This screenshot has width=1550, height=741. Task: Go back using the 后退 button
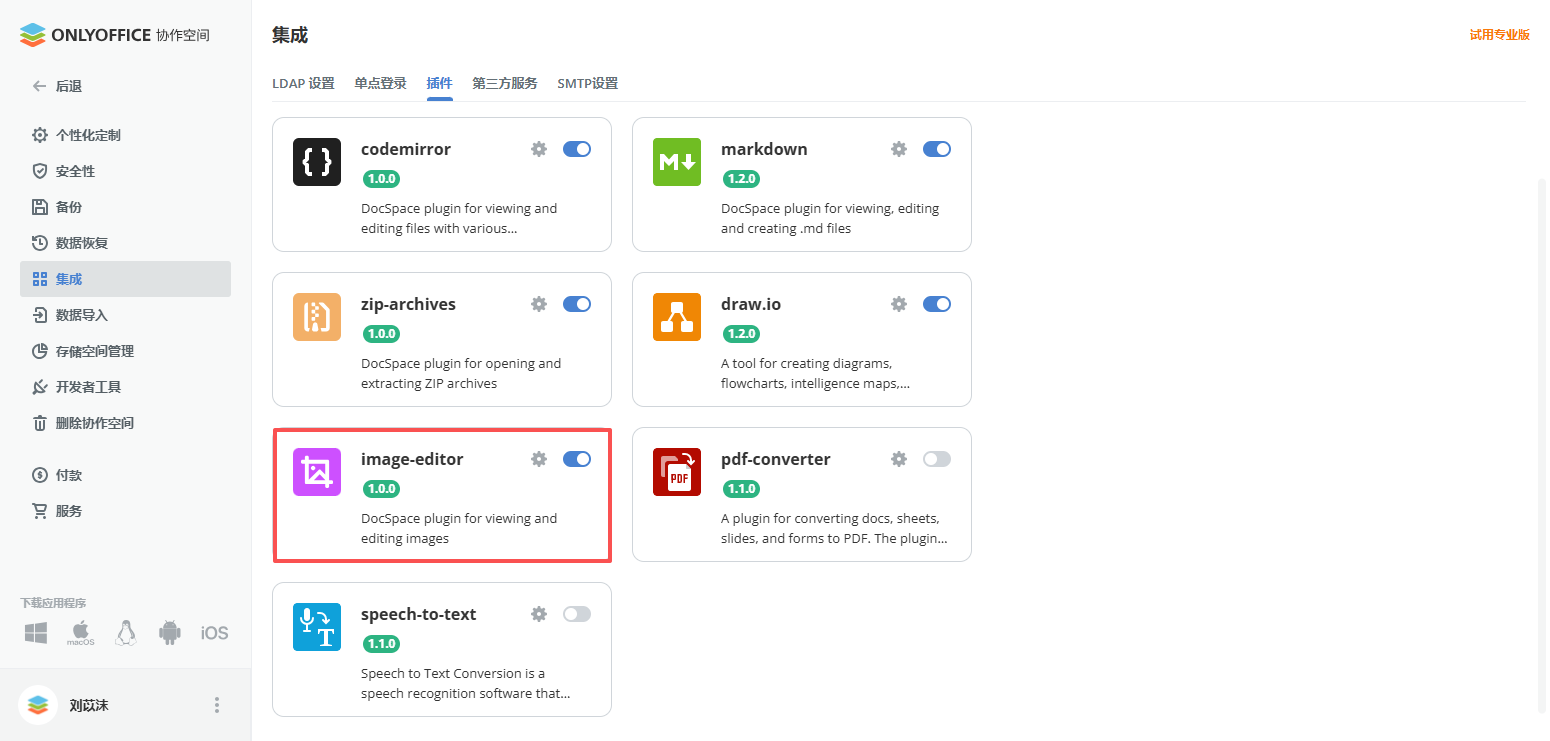[x=58, y=86]
